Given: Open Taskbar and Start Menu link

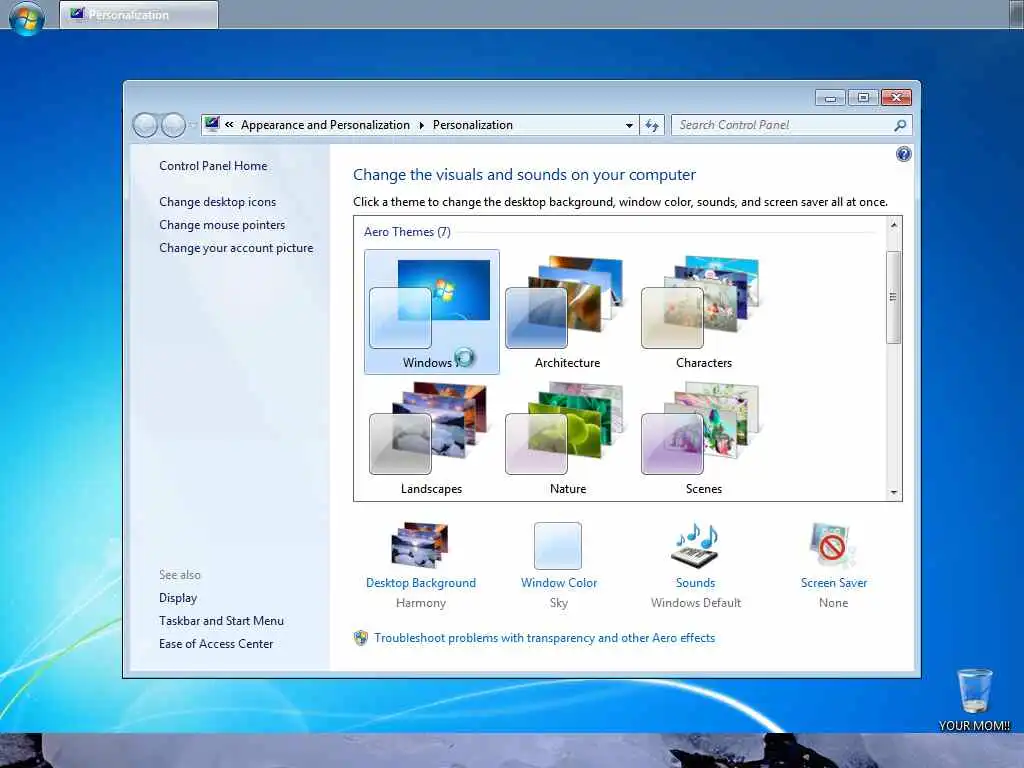Looking at the screenshot, I should click(221, 620).
